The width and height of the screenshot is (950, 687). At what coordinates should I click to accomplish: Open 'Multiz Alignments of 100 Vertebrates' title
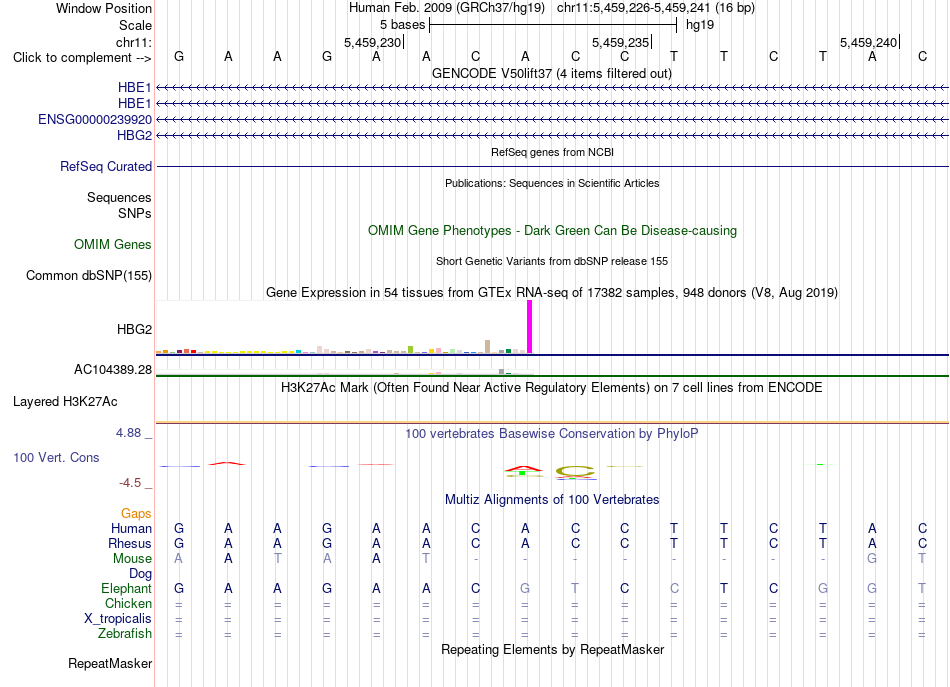click(x=552, y=500)
